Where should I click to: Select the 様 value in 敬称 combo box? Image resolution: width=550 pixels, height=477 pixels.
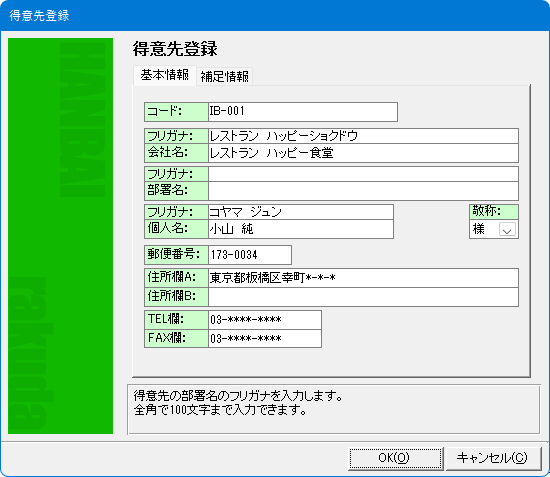[484, 229]
